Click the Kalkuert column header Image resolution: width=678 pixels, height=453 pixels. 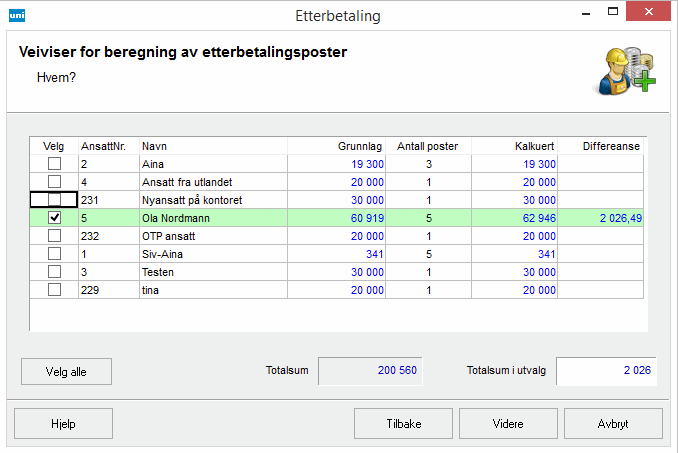click(x=515, y=147)
